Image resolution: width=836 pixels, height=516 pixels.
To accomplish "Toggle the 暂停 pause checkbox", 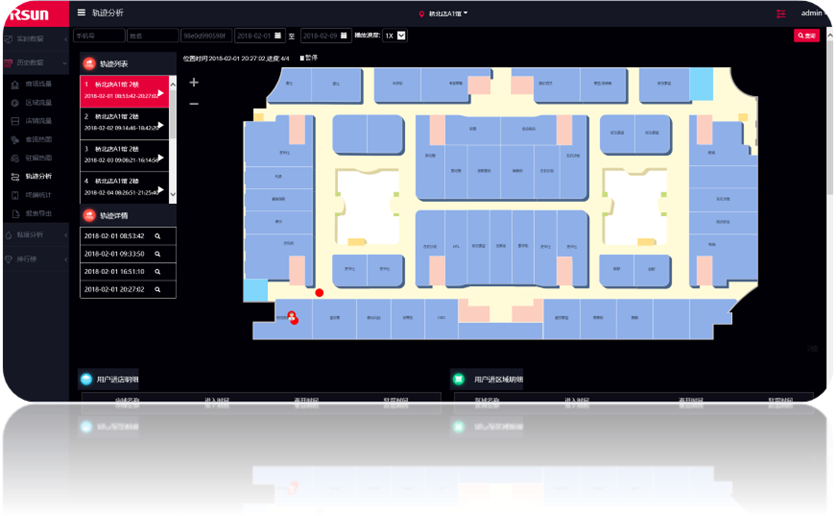I will [302, 58].
